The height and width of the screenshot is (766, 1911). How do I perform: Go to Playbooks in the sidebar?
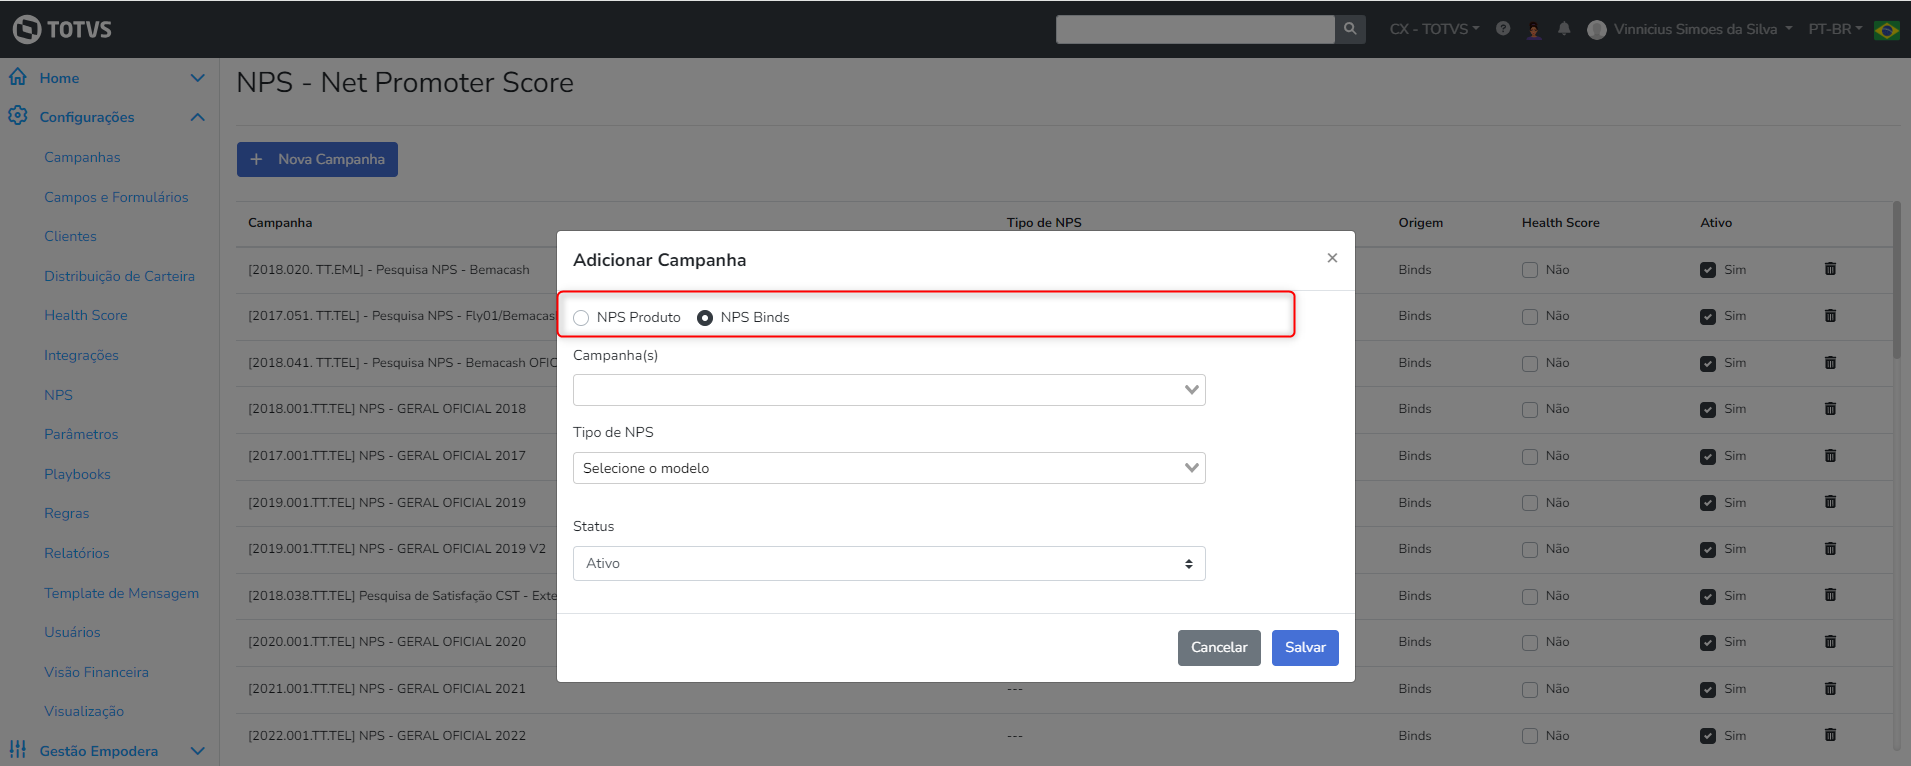[x=77, y=474]
